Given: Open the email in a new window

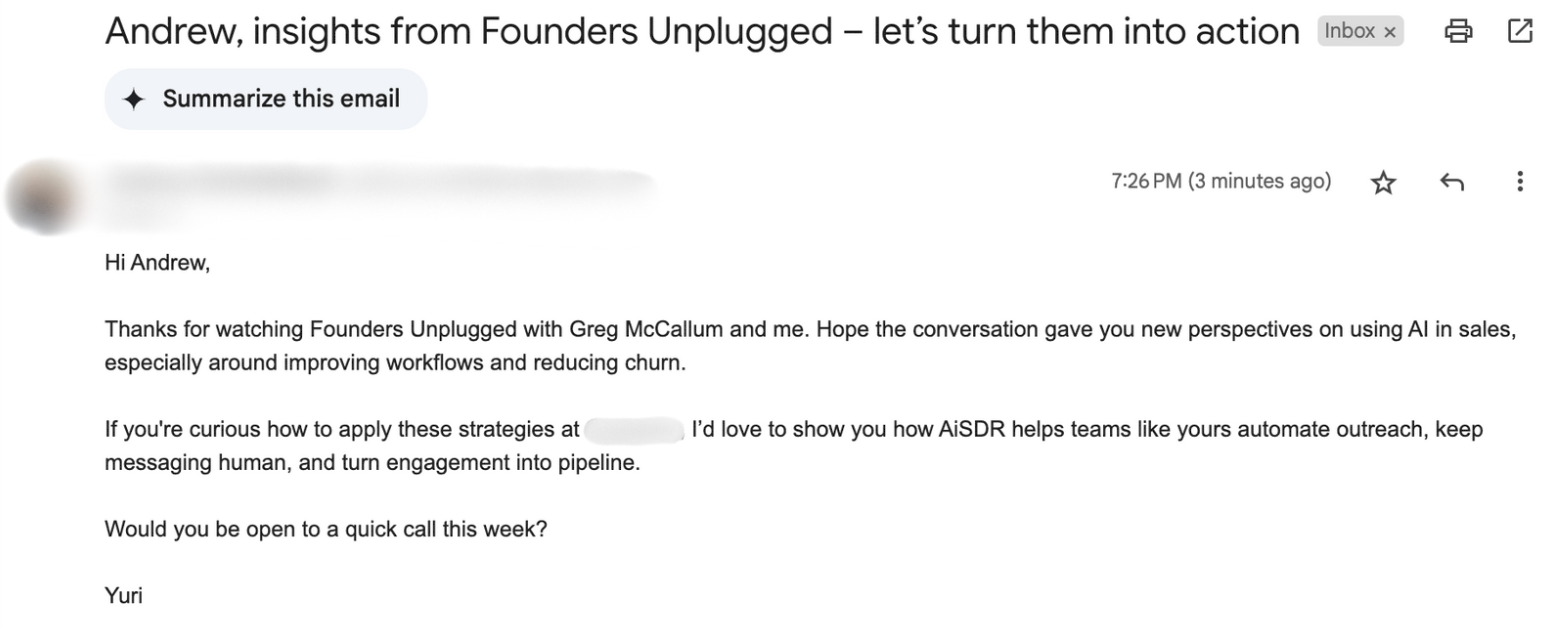Looking at the screenshot, I should coord(1519,32).
